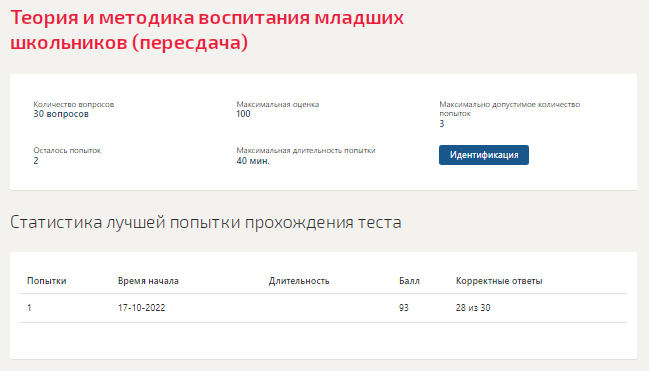Click the 40 мин. duration value
This screenshot has width=649, height=371.
click(253, 161)
